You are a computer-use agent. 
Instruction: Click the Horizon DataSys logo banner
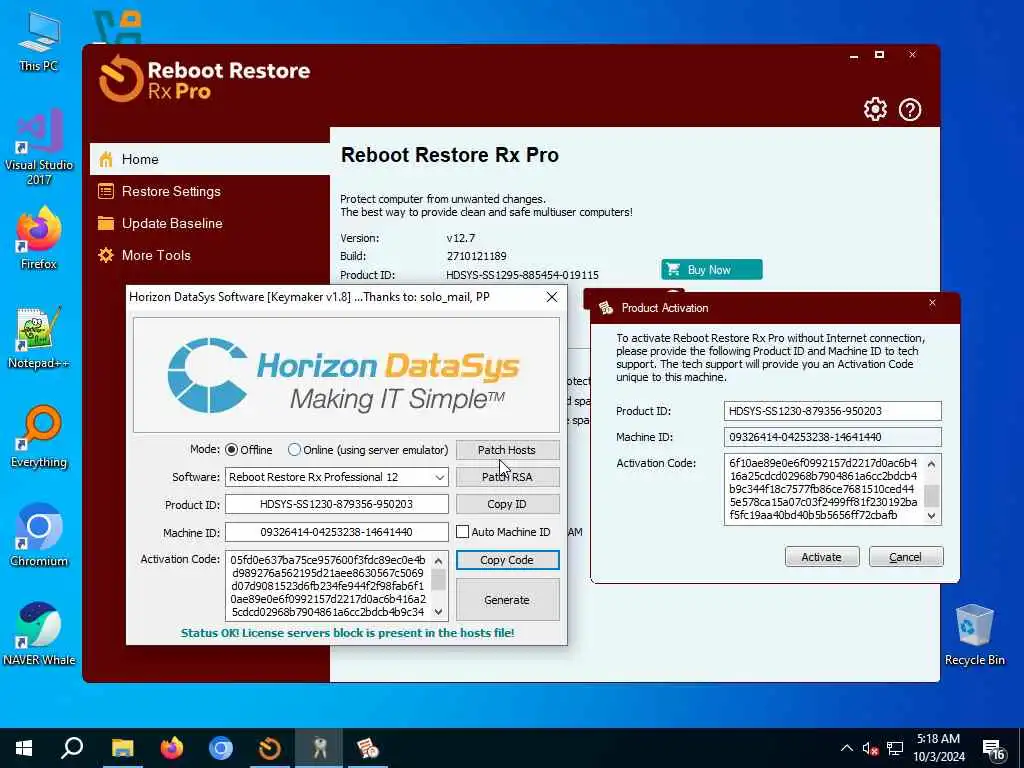tap(346, 375)
